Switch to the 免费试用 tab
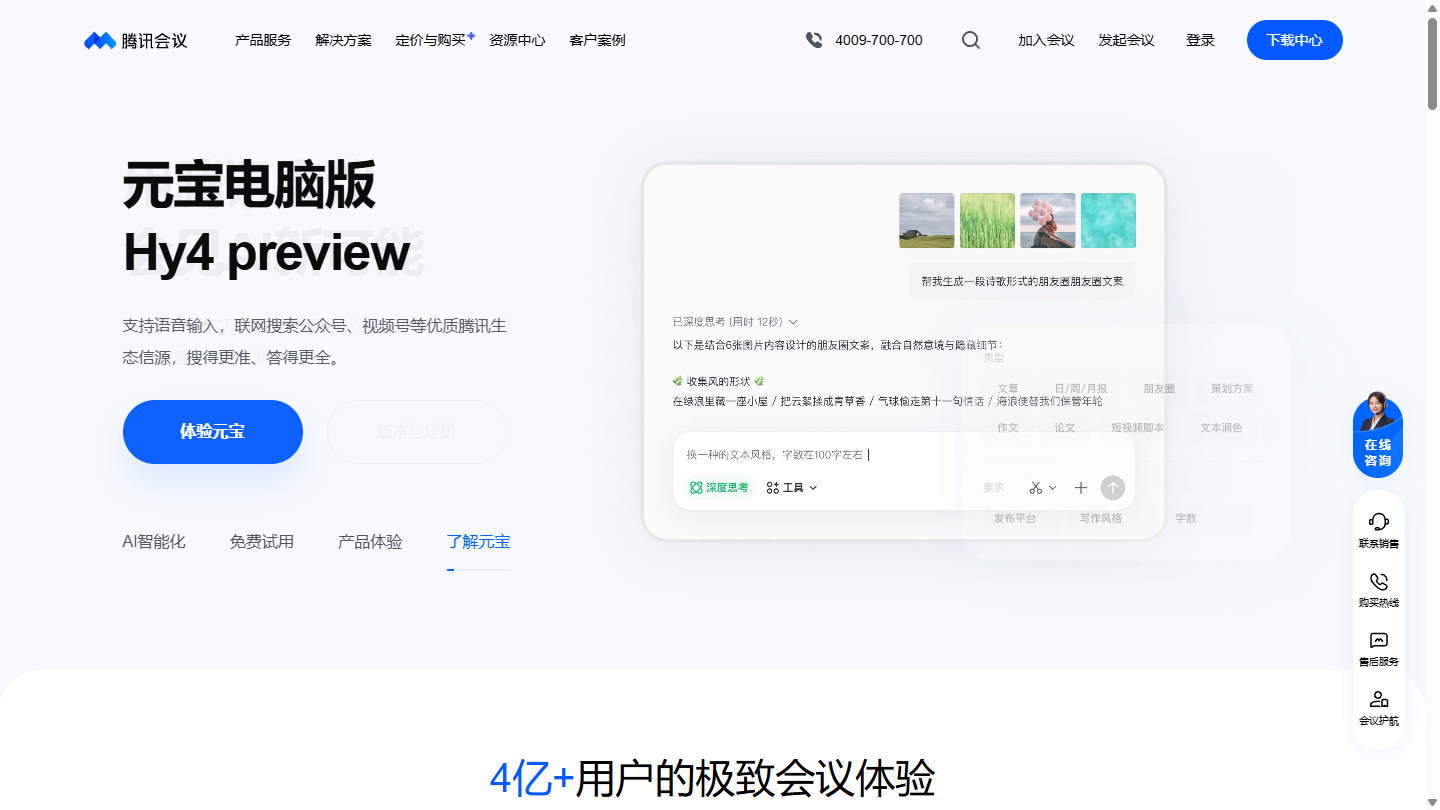This screenshot has width=1440, height=810. point(262,542)
